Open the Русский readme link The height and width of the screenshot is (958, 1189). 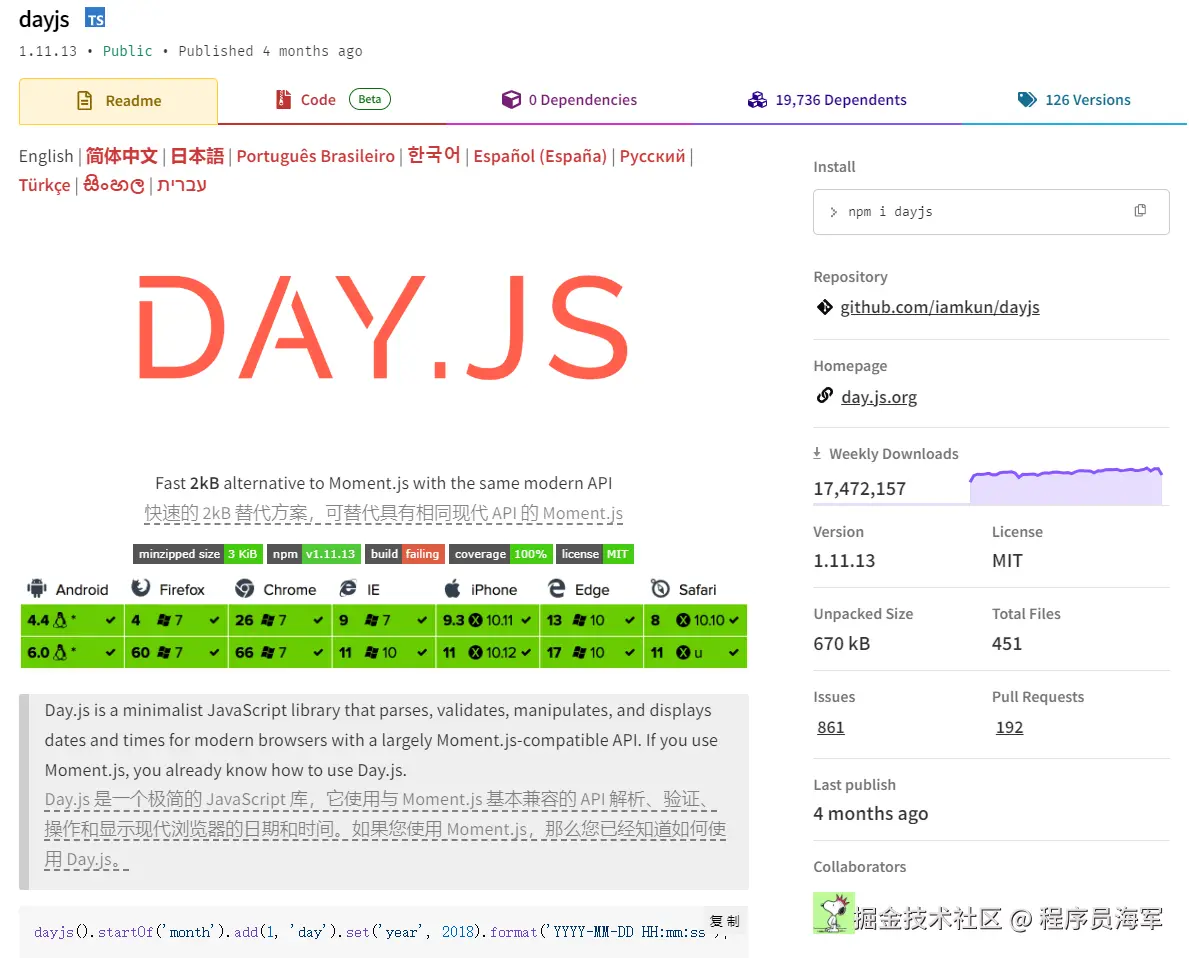(652, 156)
